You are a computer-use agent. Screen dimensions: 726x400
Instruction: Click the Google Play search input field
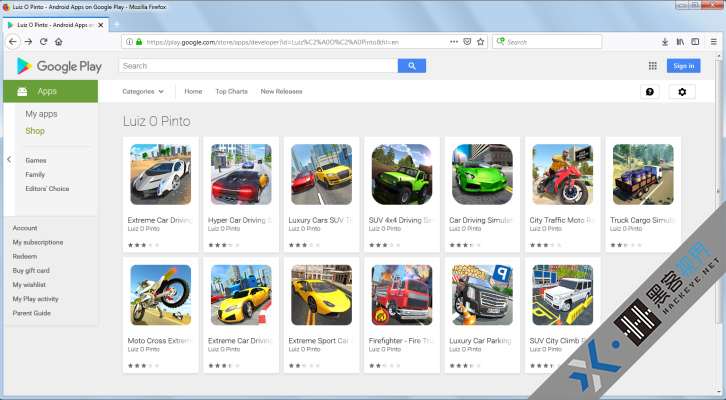(x=258, y=66)
